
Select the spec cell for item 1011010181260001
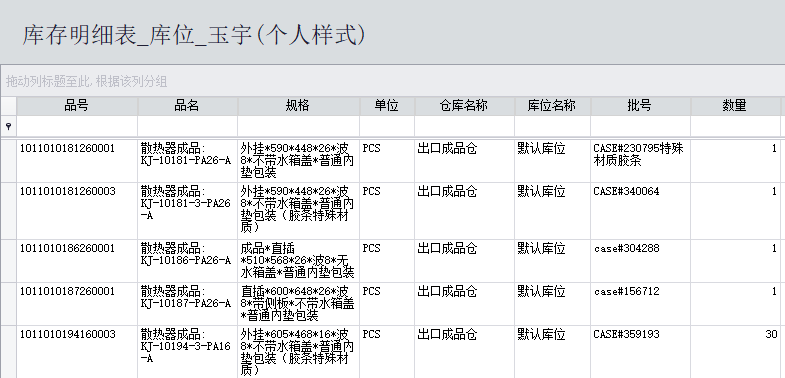click(x=298, y=161)
